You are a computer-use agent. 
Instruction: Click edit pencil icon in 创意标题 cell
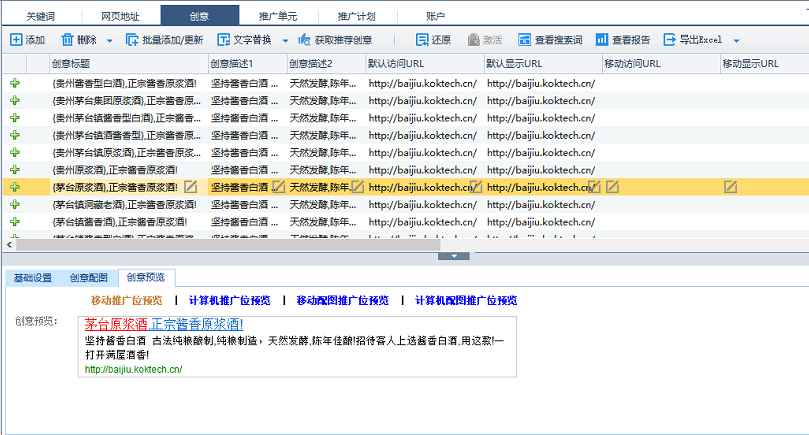[x=191, y=186]
